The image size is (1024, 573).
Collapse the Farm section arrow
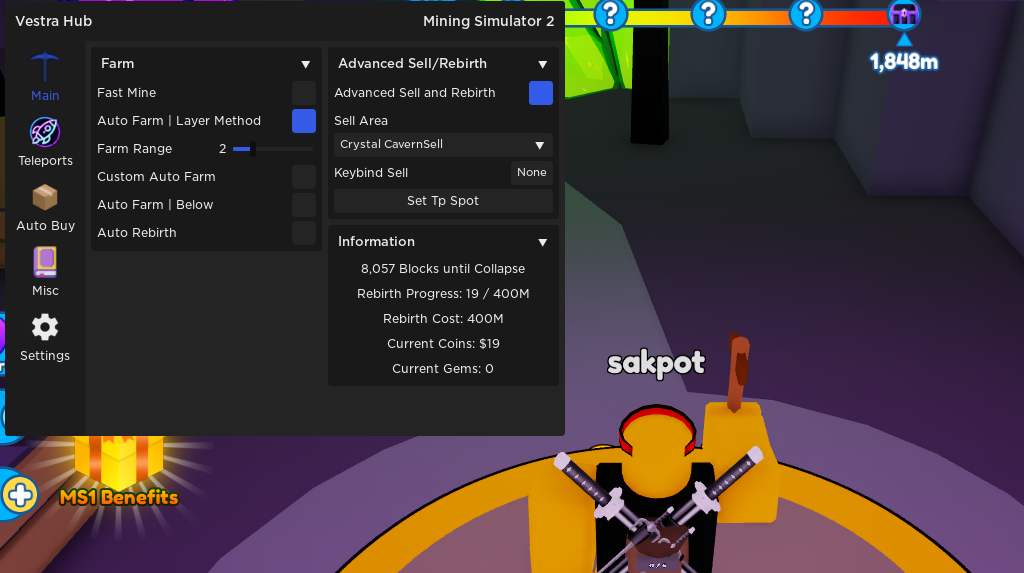306,64
